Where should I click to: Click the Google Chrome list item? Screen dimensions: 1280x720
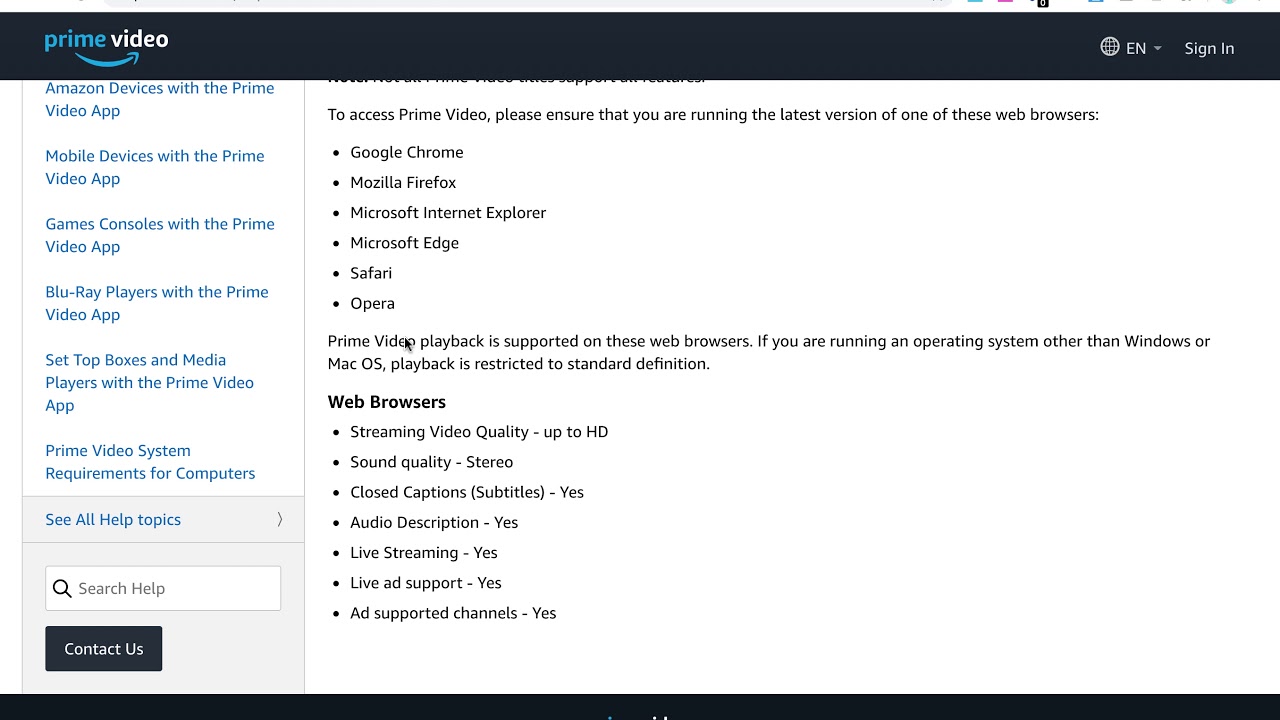[406, 152]
